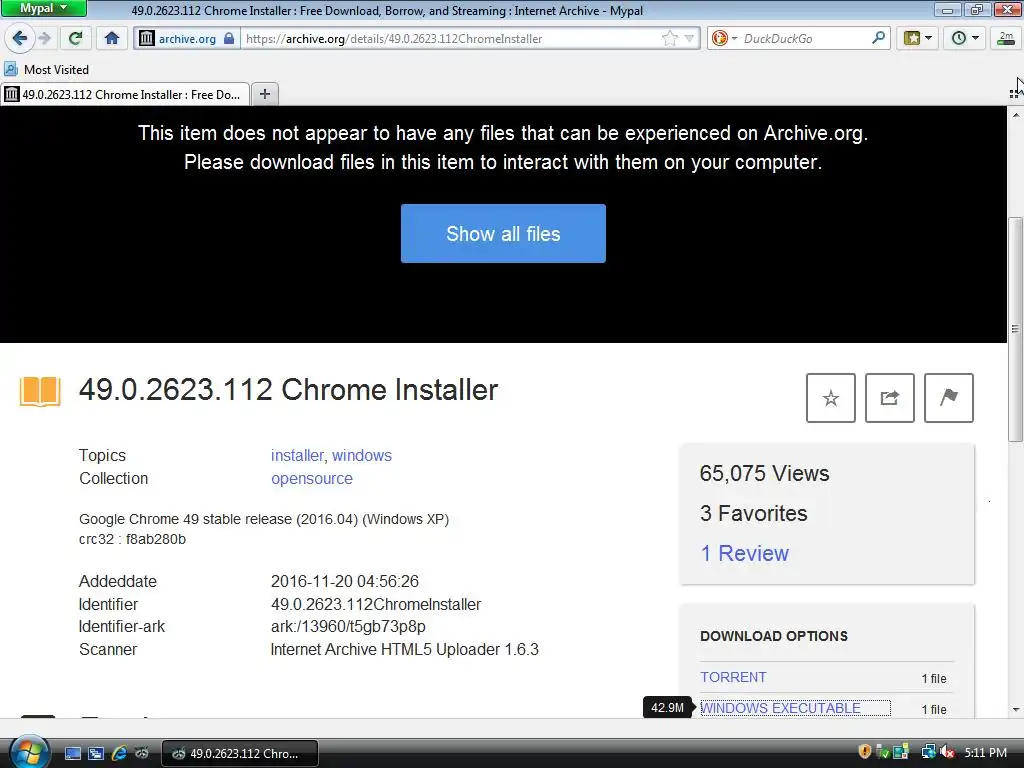Screen dimensions: 1024x768
Task: Favorite this item with the star button
Action: coord(831,398)
